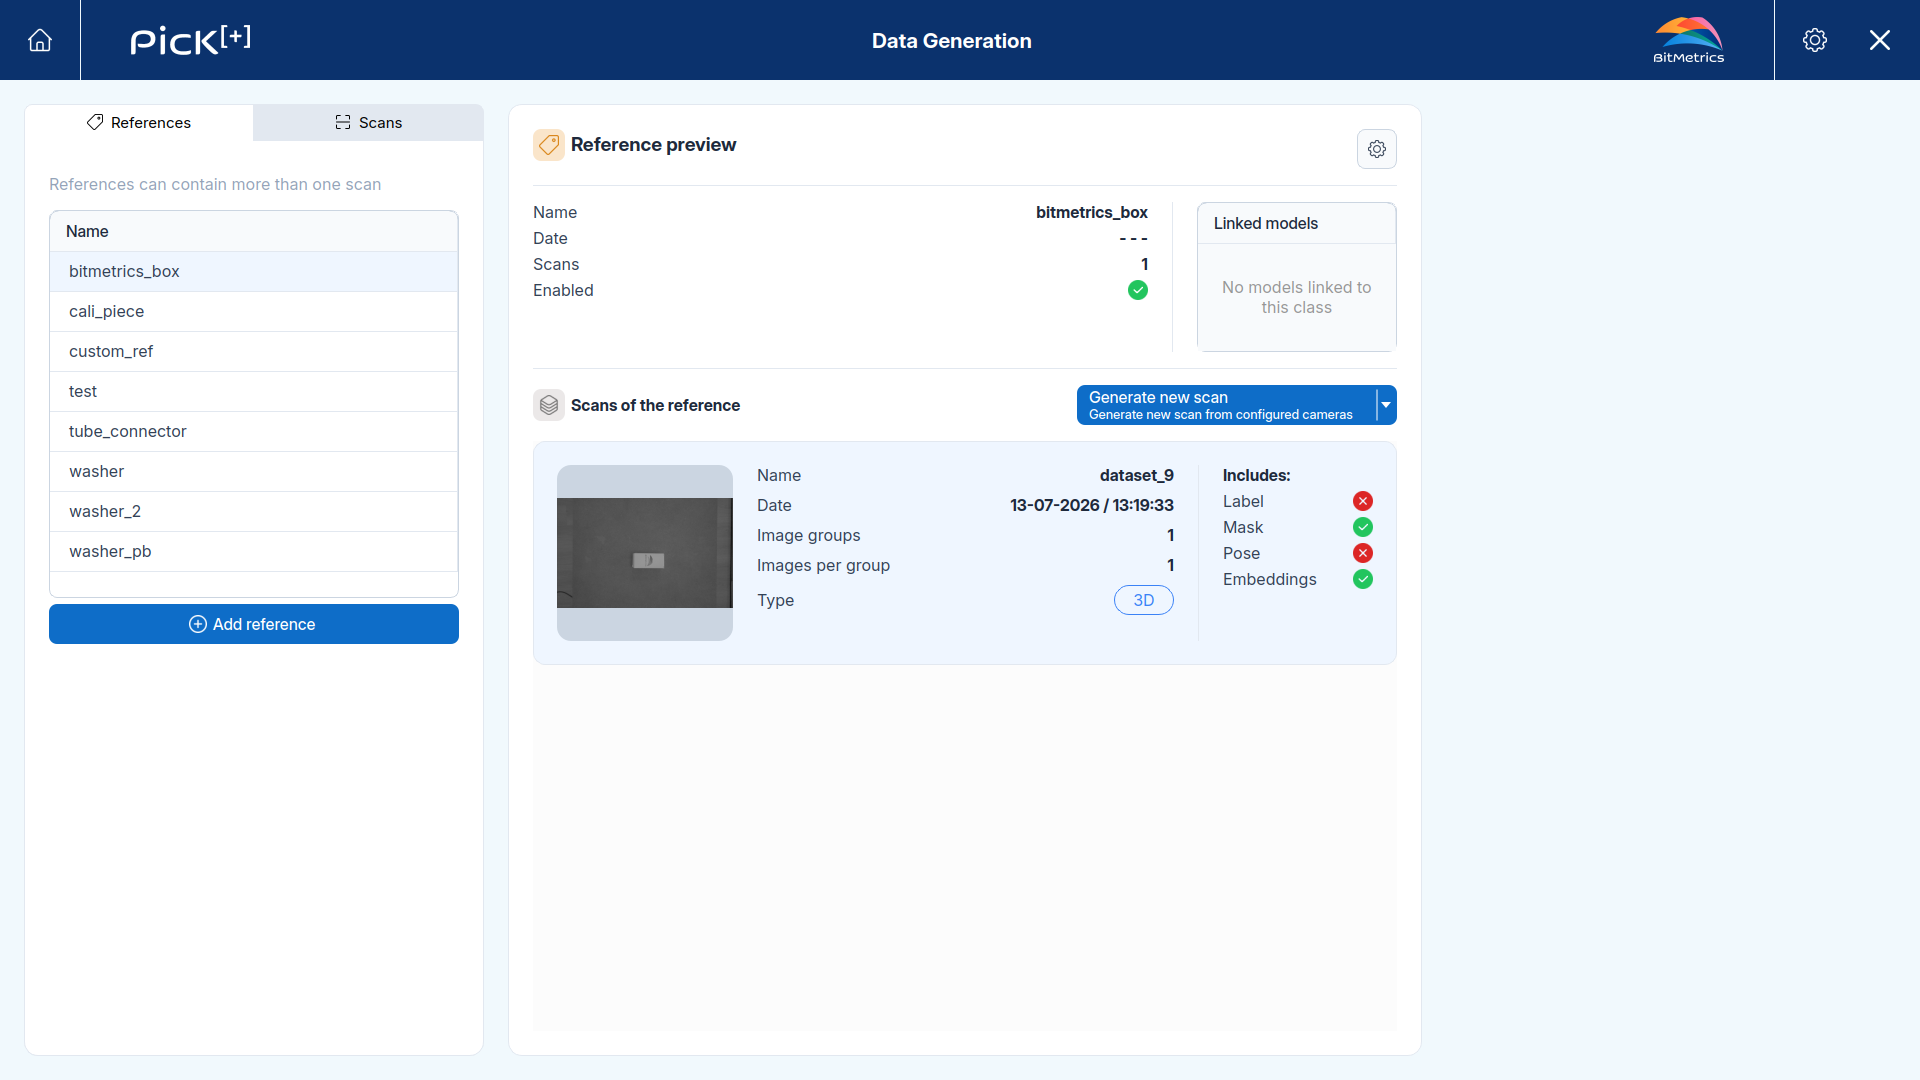The height and width of the screenshot is (1080, 1920).
Task: Switch to the References tab
Action: click(139, 122)
